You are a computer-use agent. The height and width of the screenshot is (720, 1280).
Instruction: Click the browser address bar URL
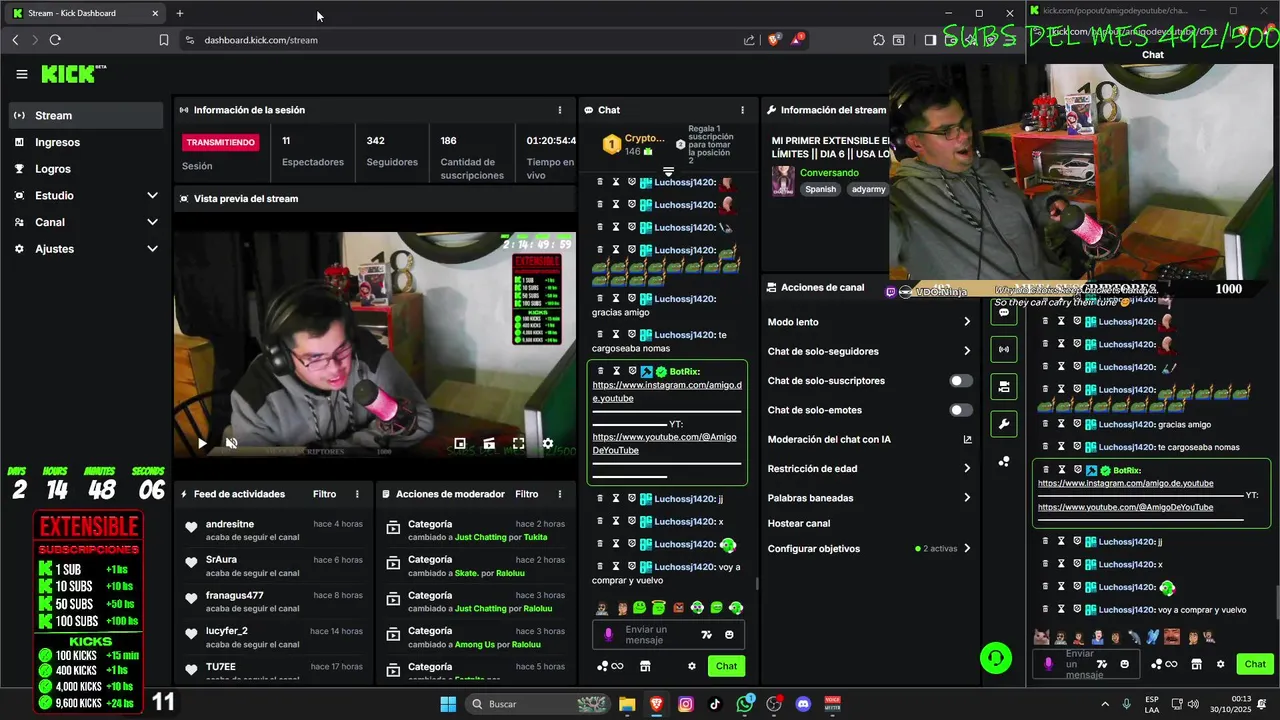point(261,40)
